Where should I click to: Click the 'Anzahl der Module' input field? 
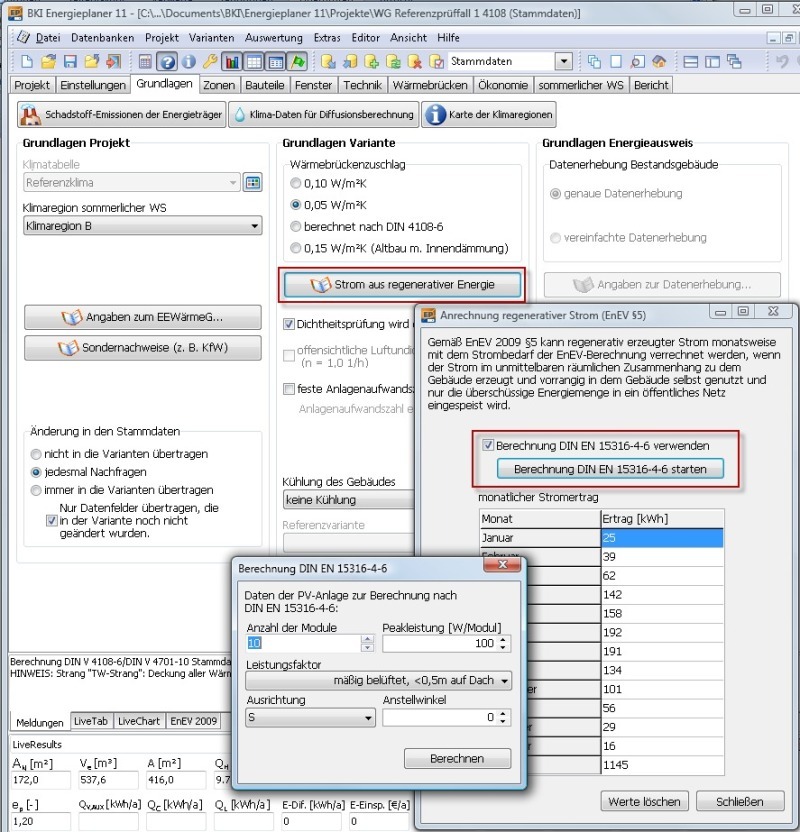(x=303, y=643)
